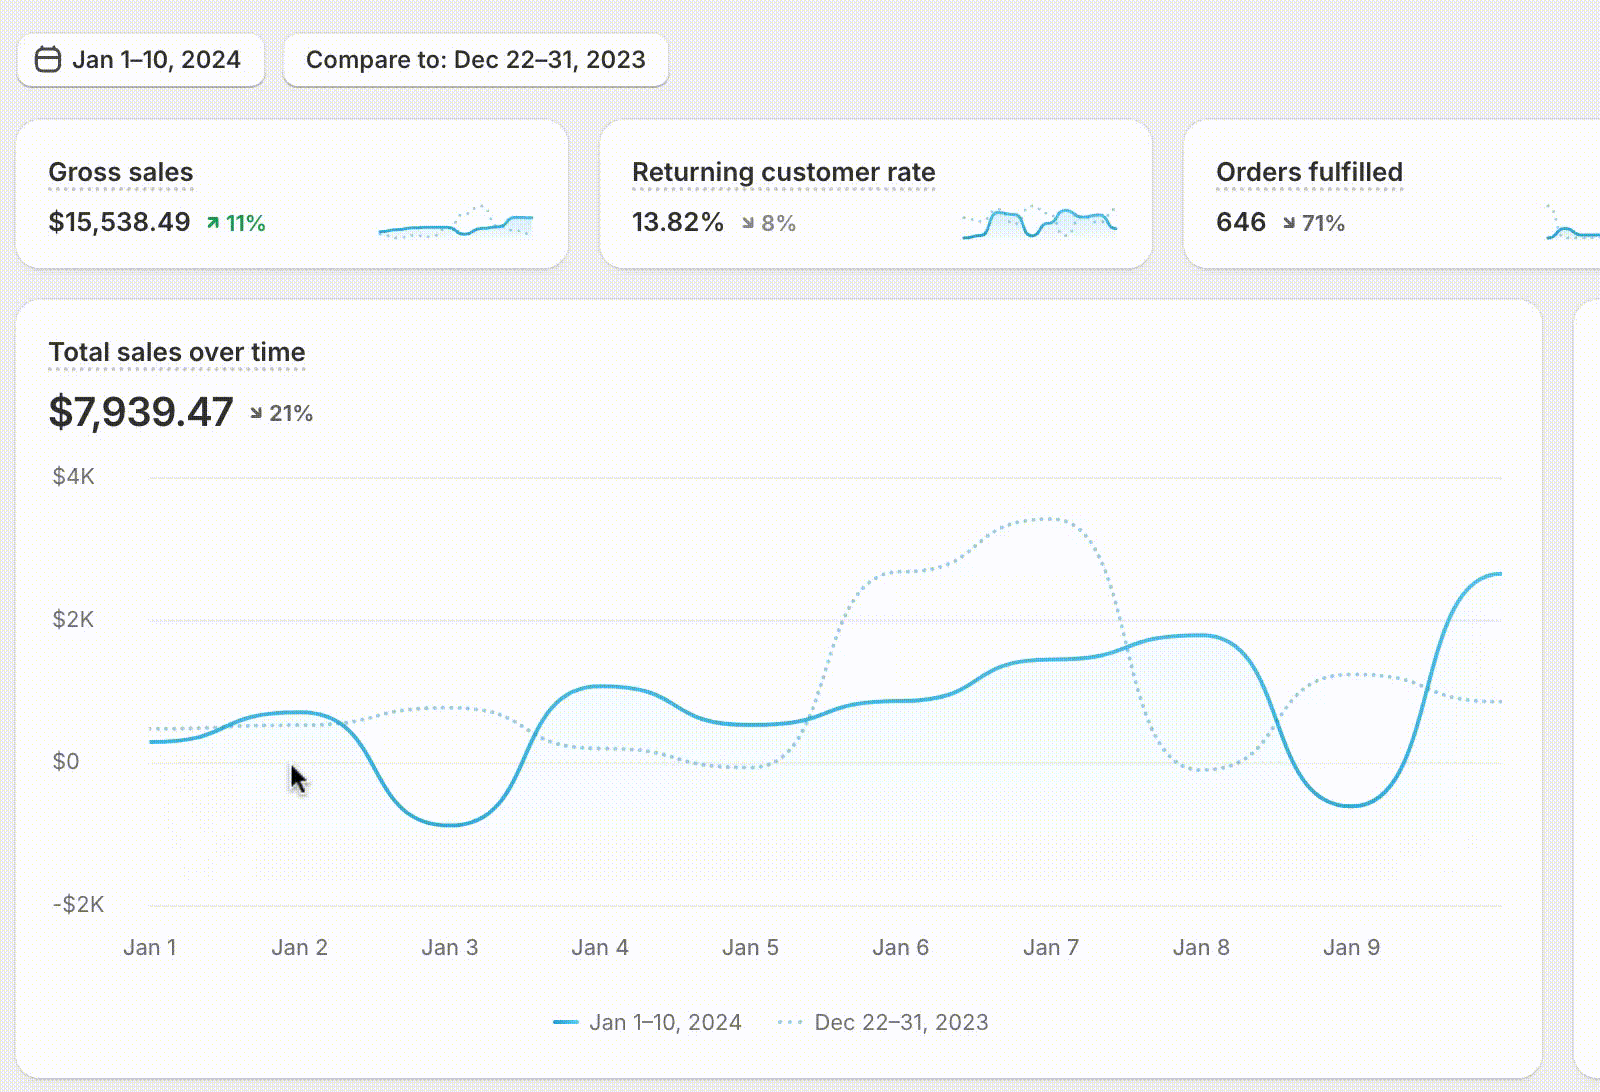The height and width of the screenshot is (1092, 1600).
Task: Click the Returning customer rate sparkline
Action: [1040, 221]
